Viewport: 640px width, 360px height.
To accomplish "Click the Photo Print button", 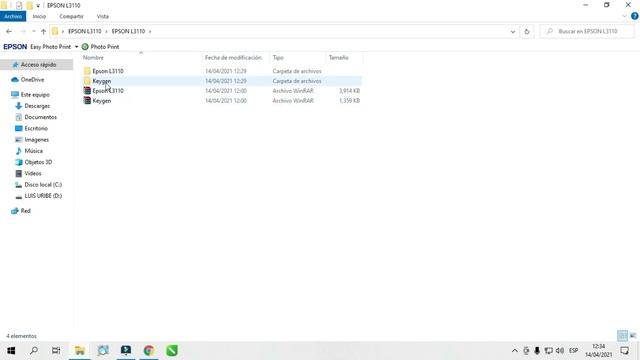I will coord(100,47).
